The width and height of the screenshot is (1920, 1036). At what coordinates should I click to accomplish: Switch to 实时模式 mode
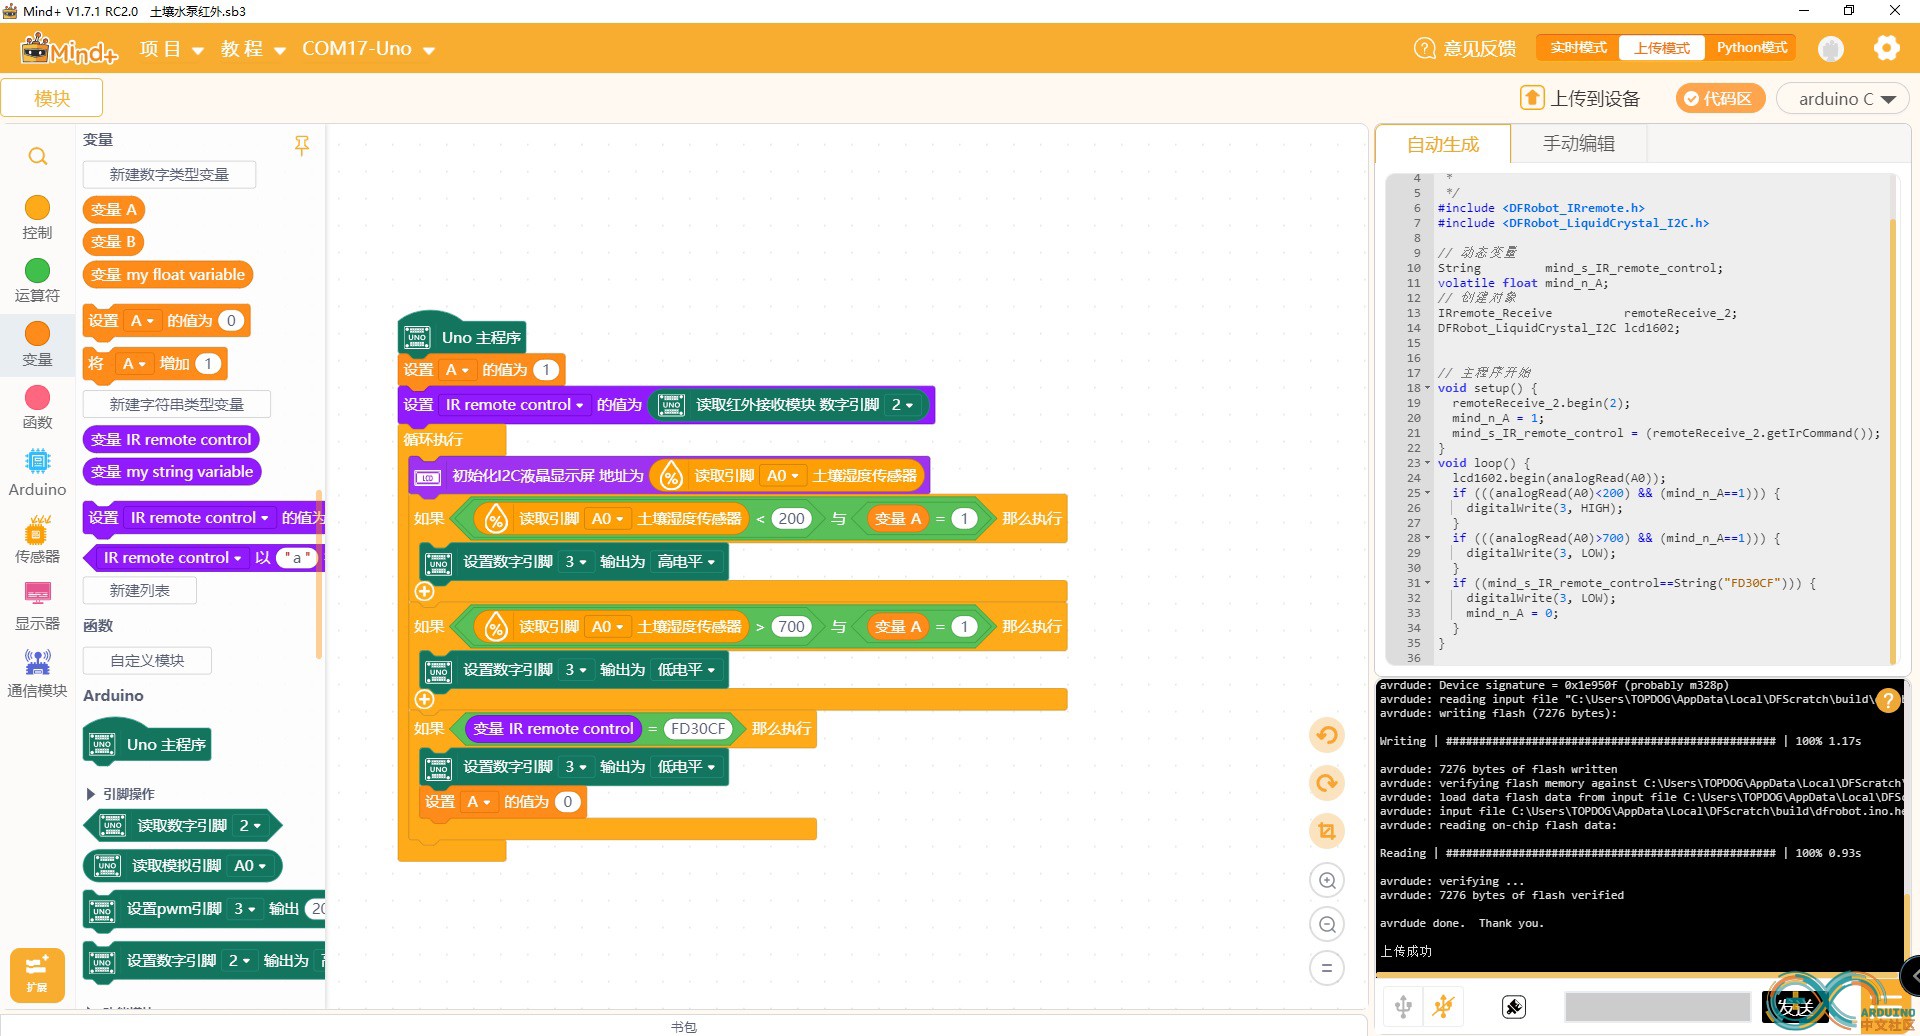[1578, 47]
